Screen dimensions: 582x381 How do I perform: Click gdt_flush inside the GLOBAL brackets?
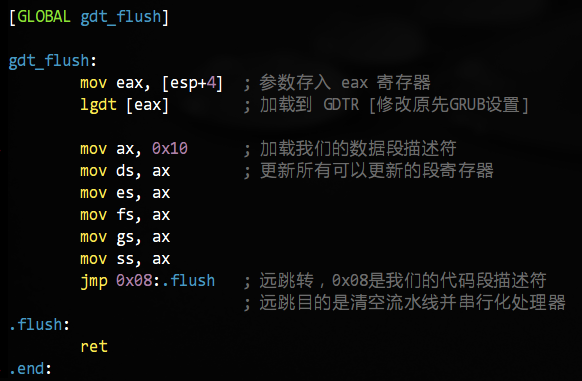pos(121,17)
